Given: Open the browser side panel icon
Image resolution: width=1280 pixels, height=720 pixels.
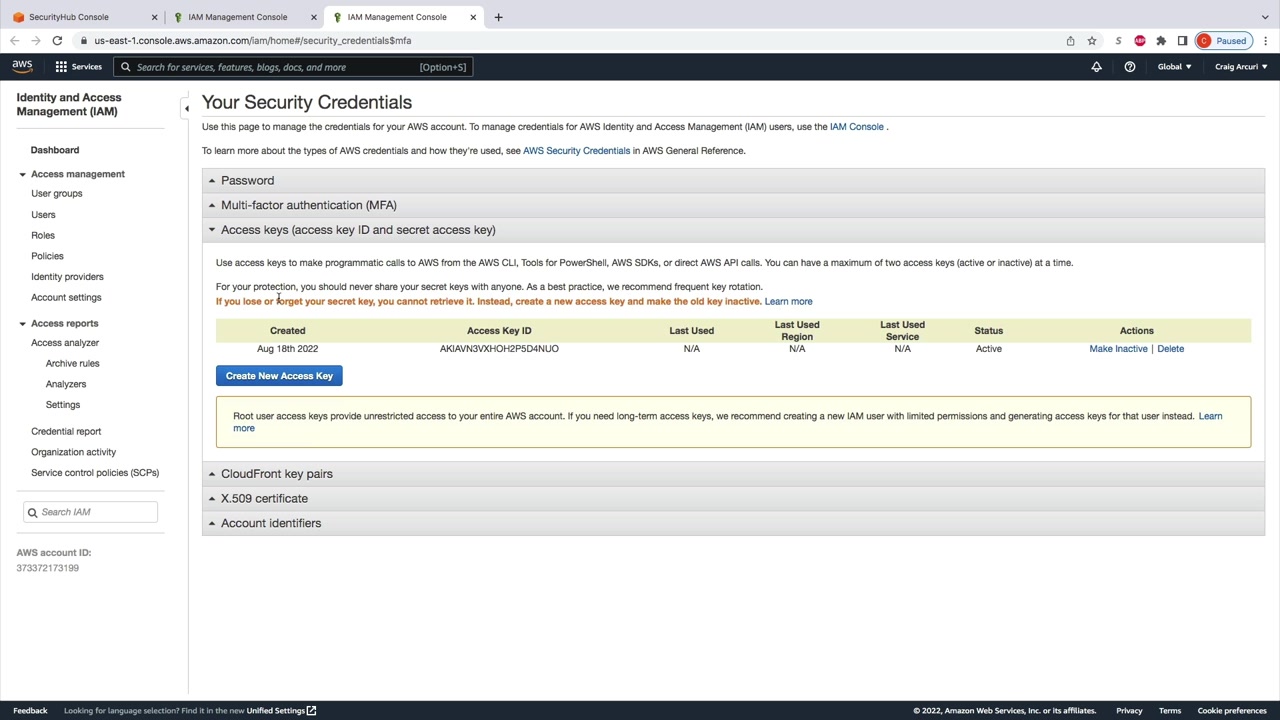Looking at the screenshot, I should (1182, 41).
